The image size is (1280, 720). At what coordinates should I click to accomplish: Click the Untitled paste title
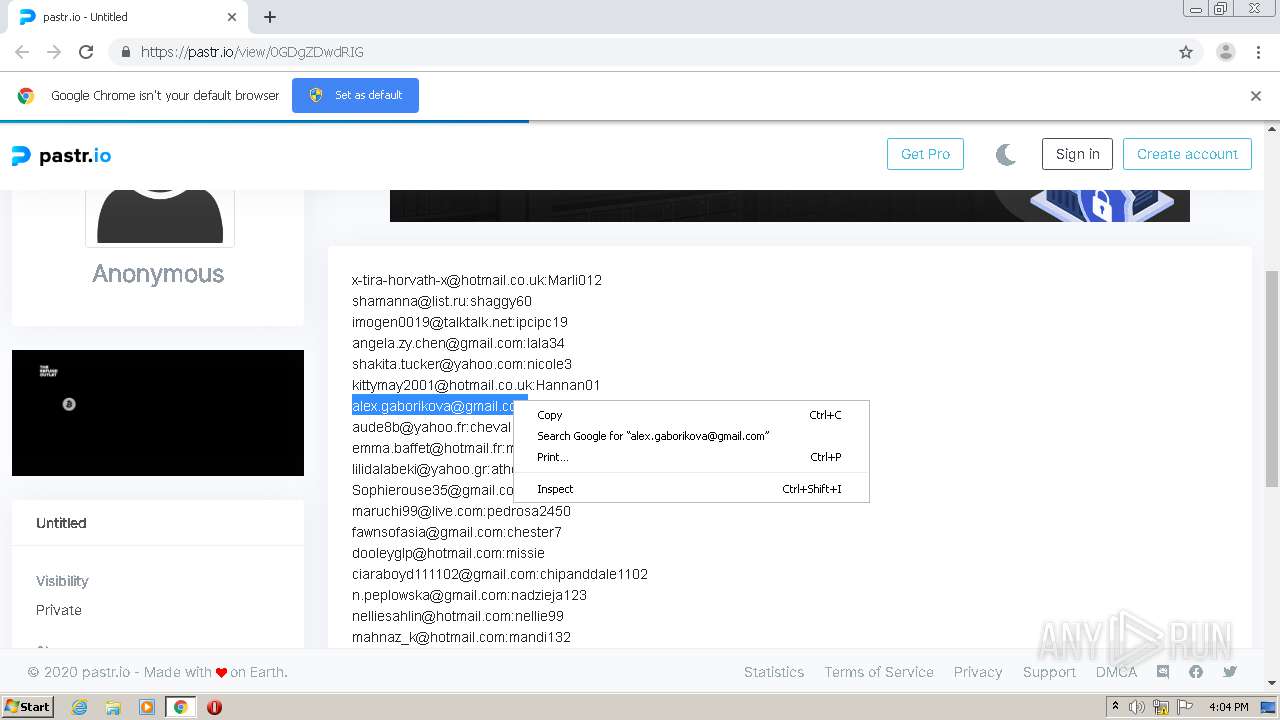pyautogui.click(x=61, y=523)
